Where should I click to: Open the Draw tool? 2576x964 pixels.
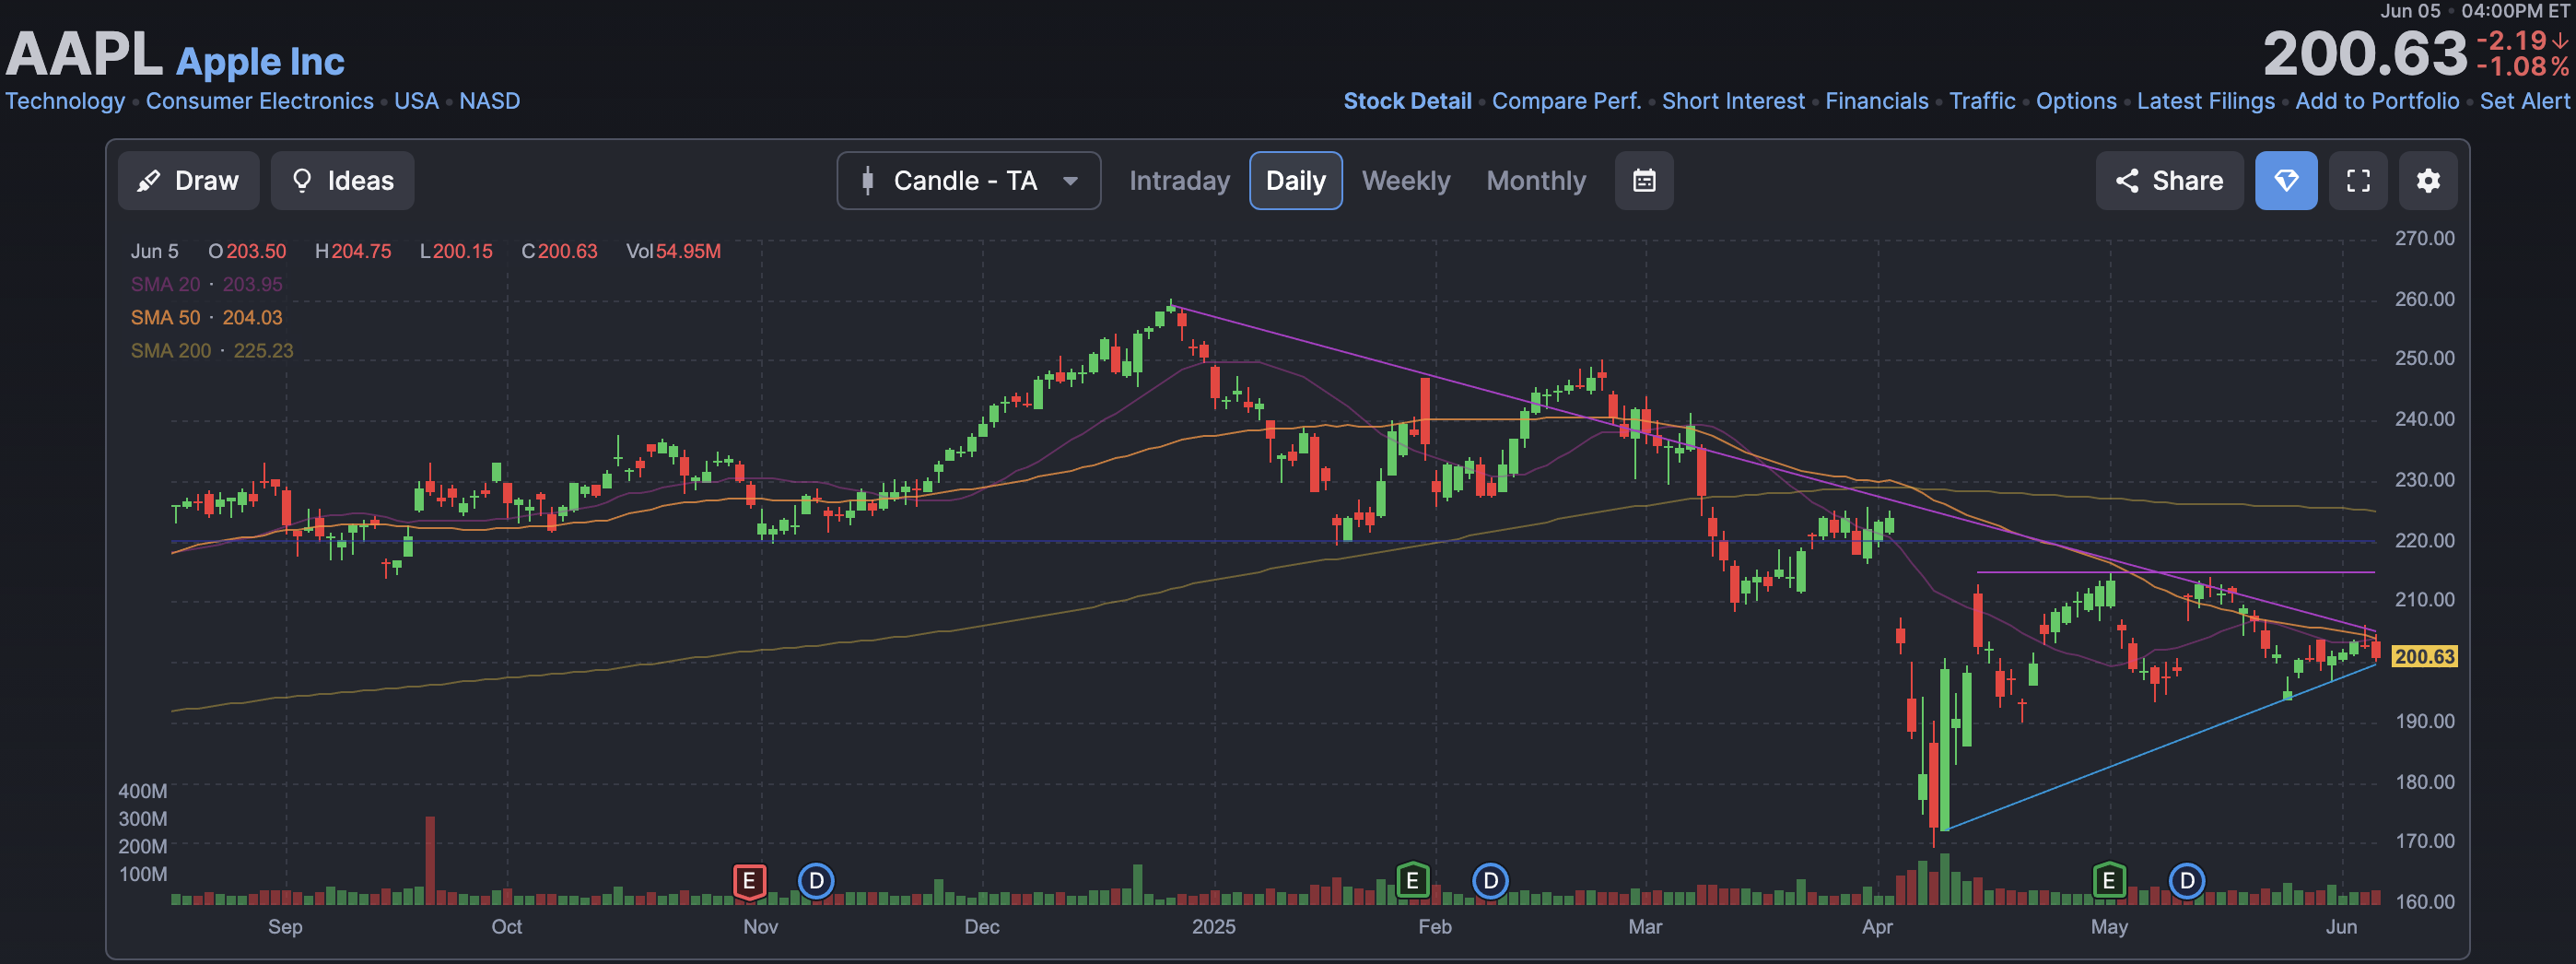[x=188, y=181]
